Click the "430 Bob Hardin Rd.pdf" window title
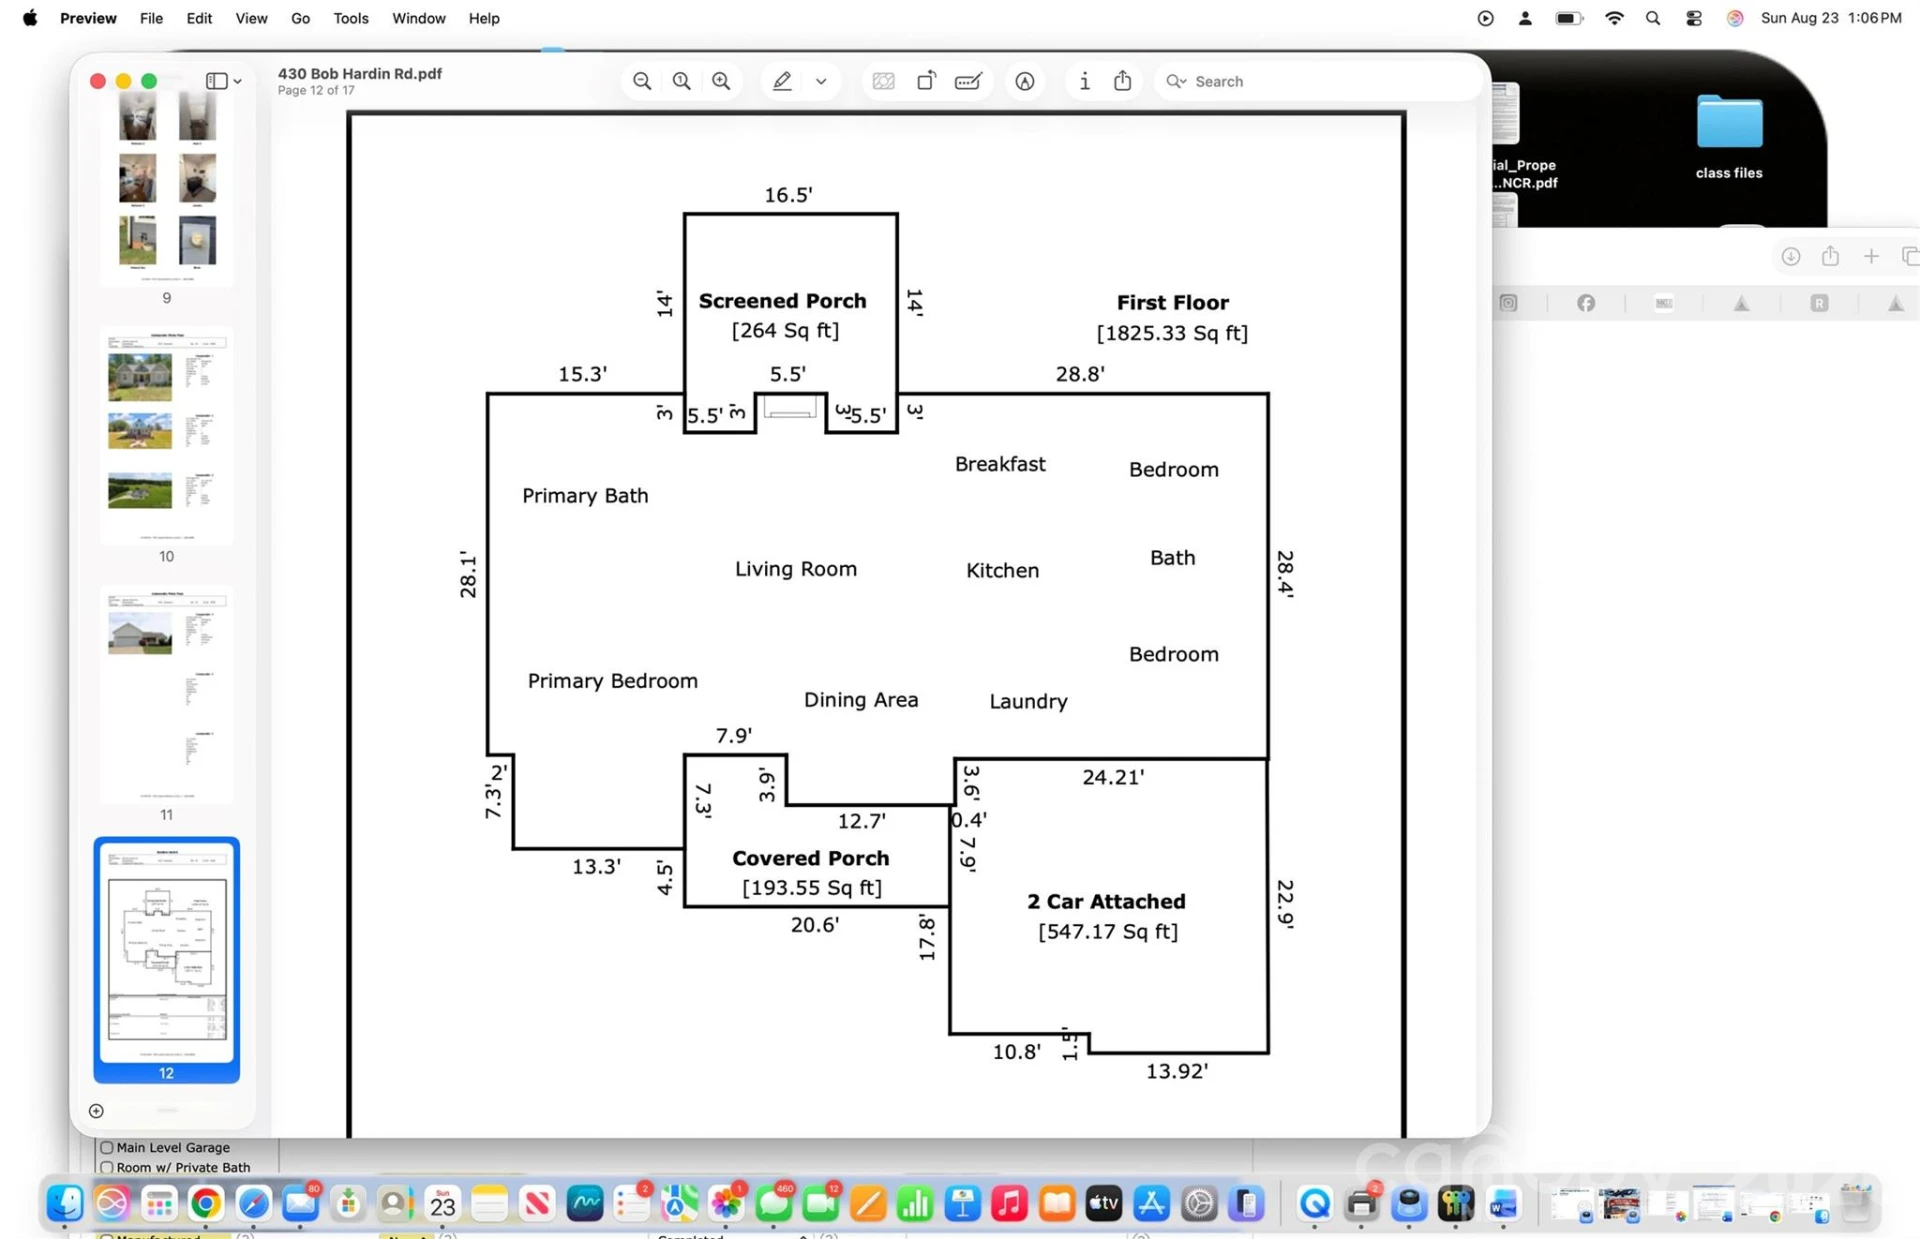Viewport: 1920px width, 1239px height. pyautogui.click(x=360, y=73)
